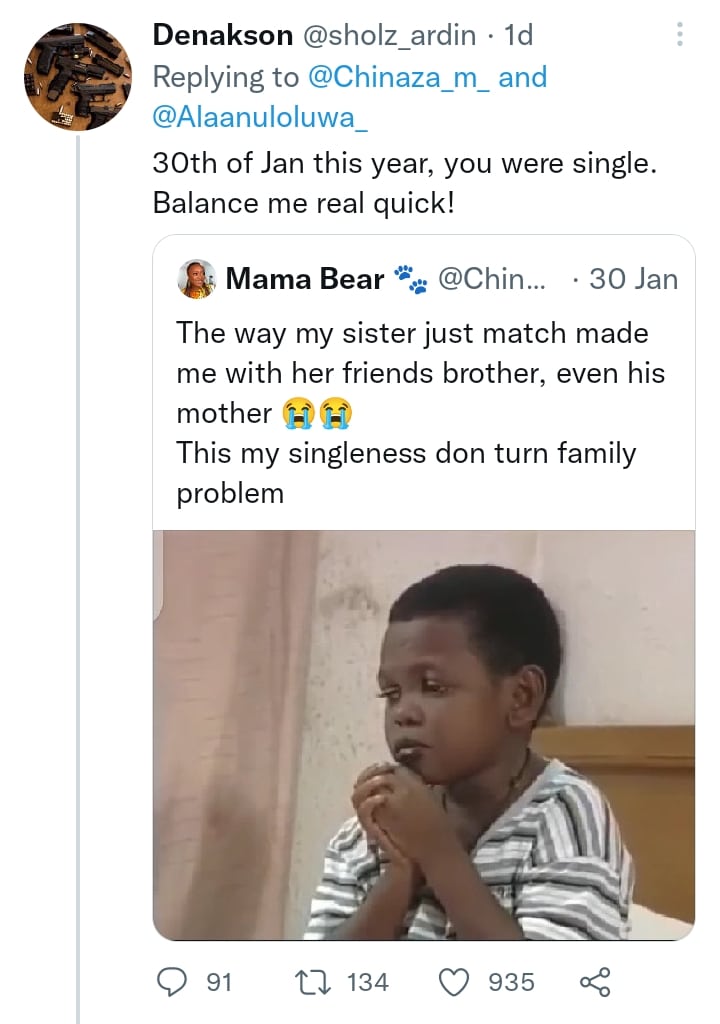Like the tweet with the heart icon
The height and width of the screenshot is (1024, 720).
(453, 982)
